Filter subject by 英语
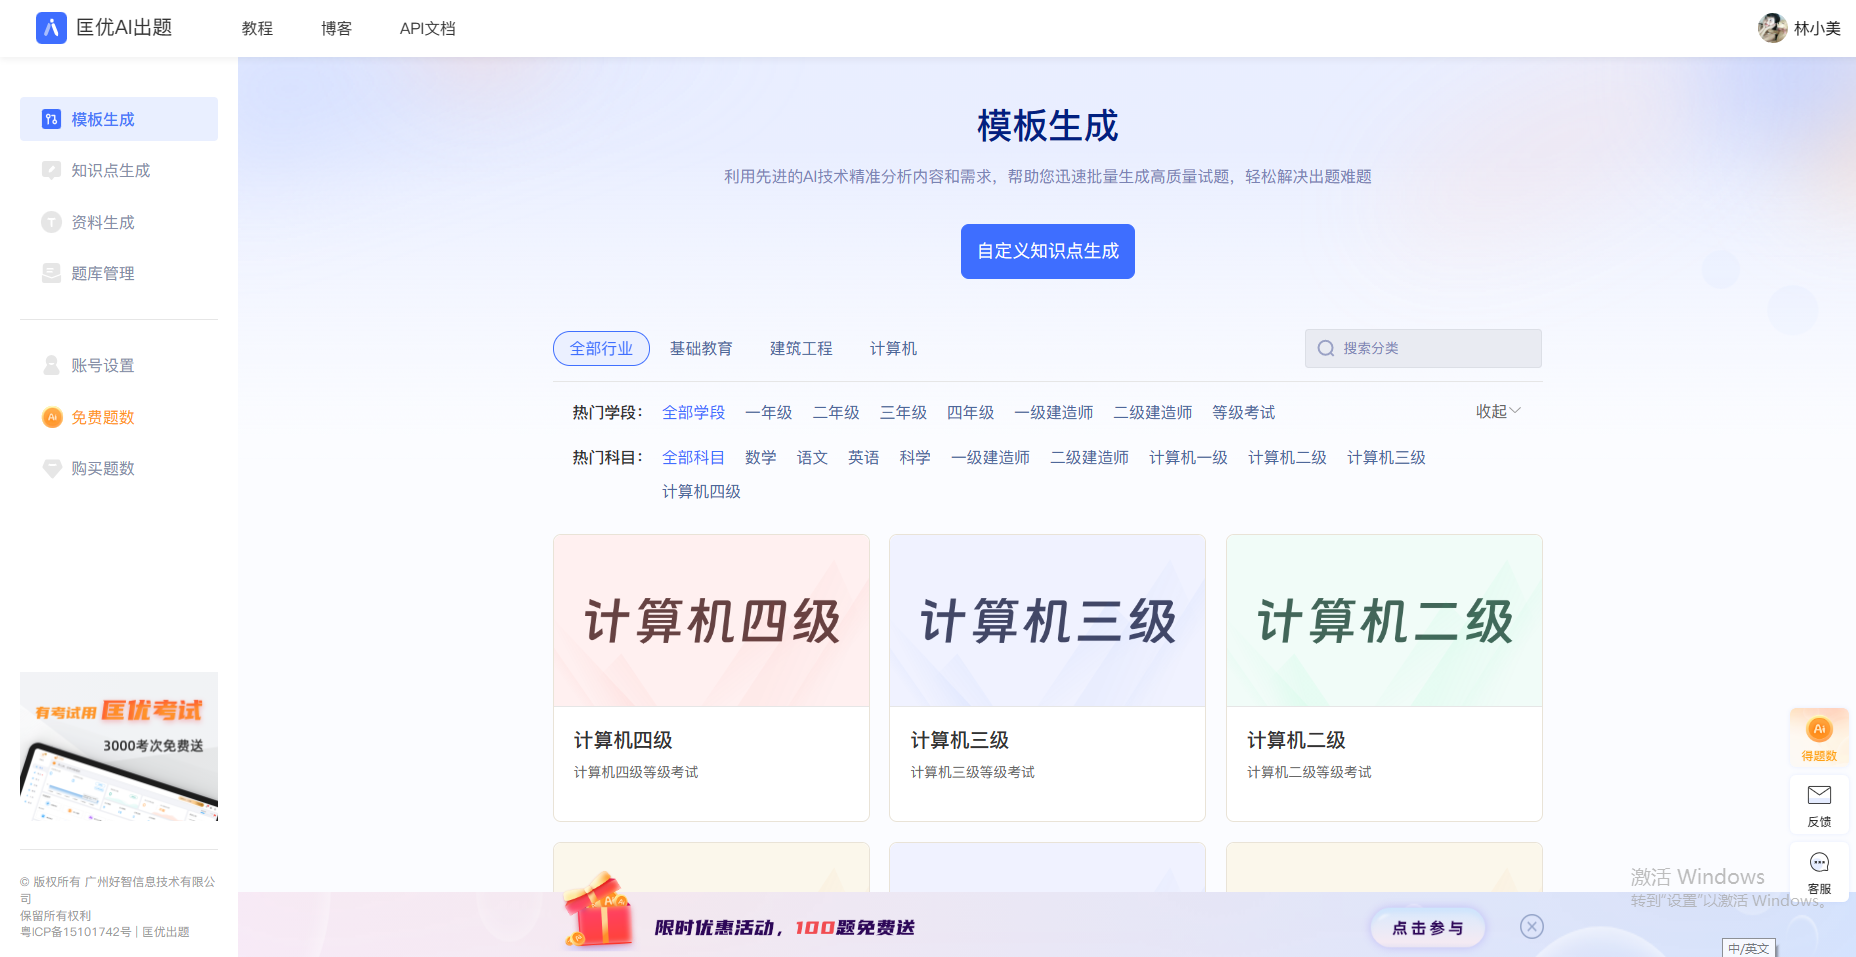 [x=863, y=457]
